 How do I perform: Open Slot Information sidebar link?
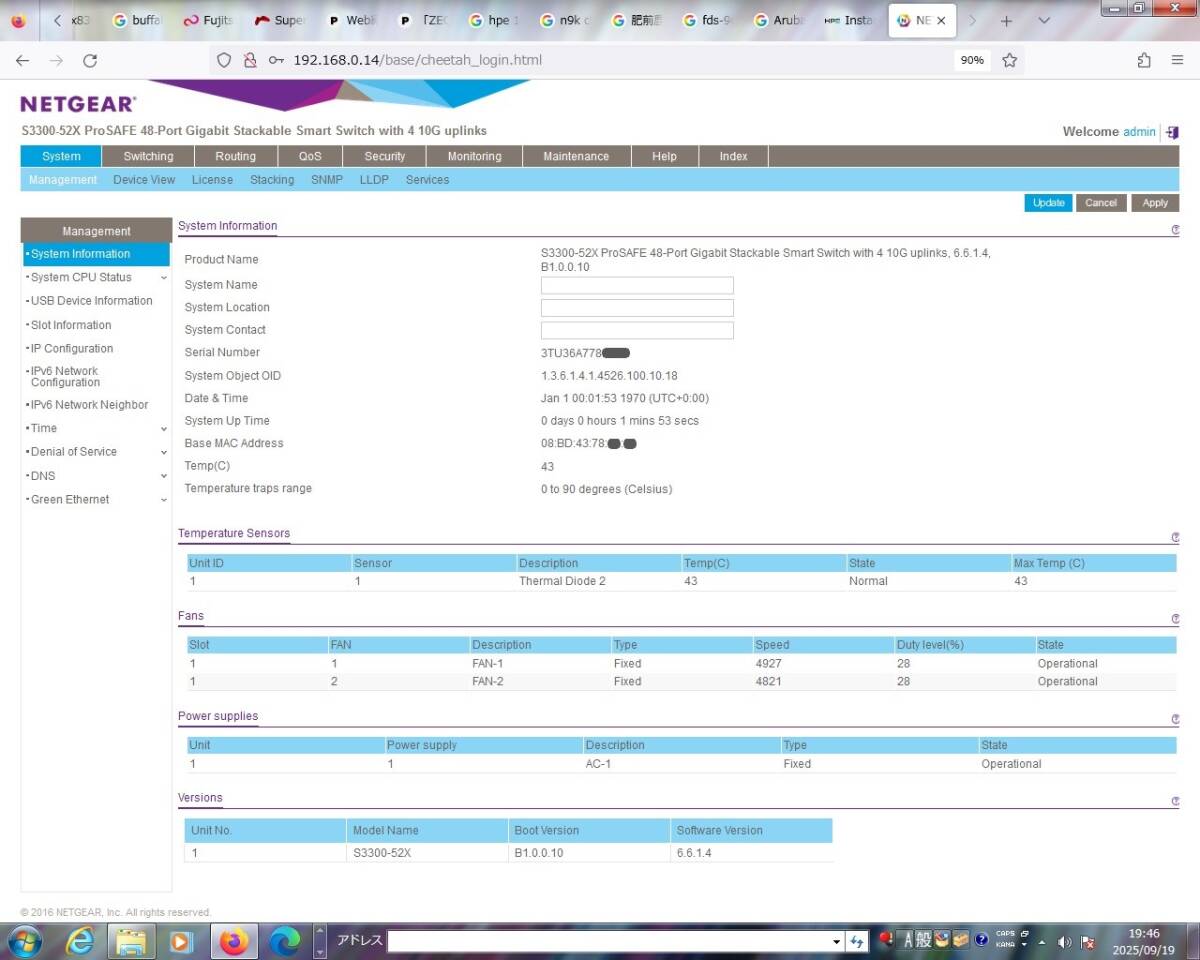70,325
